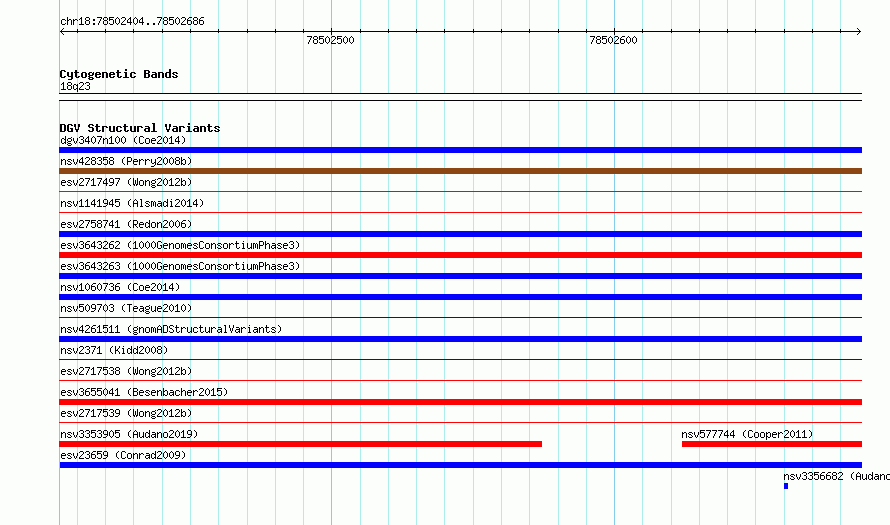Image resolution: width=890 pixels, height=525 pixels.
Task: Open nsv1060736 (Coe2014) variant label
Action: pos(120,287)
